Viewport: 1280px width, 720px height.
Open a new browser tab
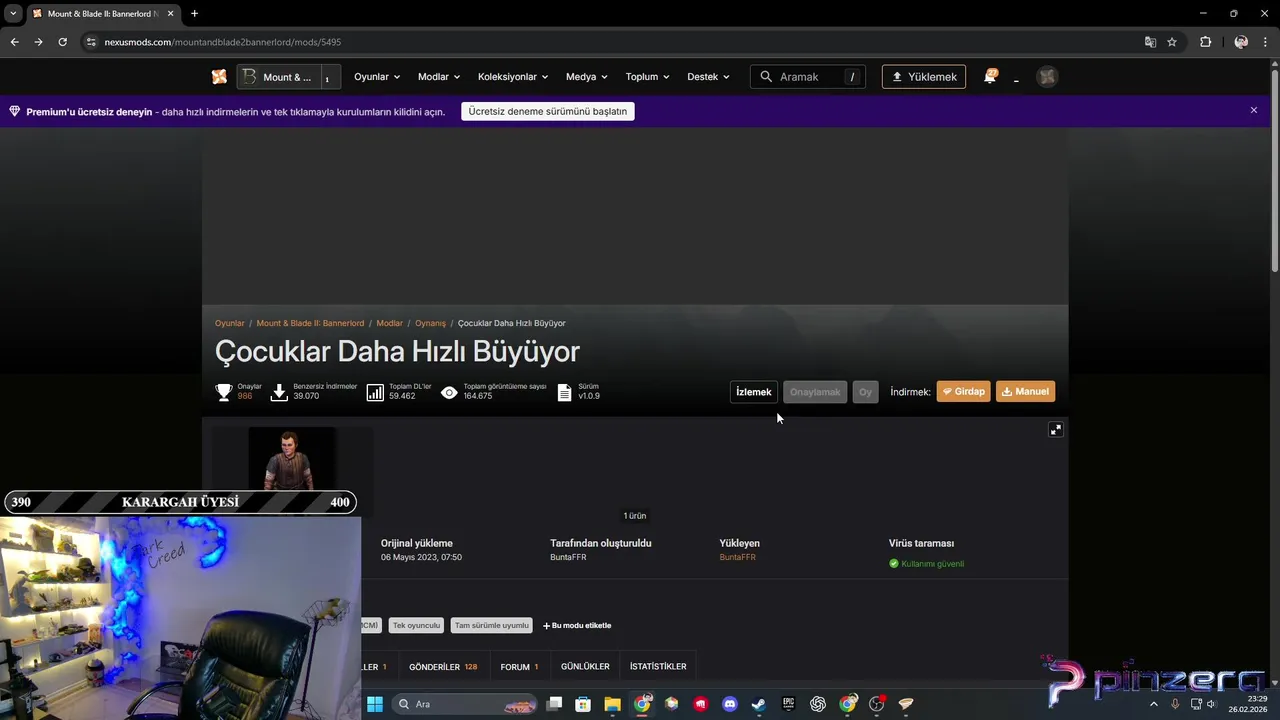pyautogui.click(x=194, y=14)
